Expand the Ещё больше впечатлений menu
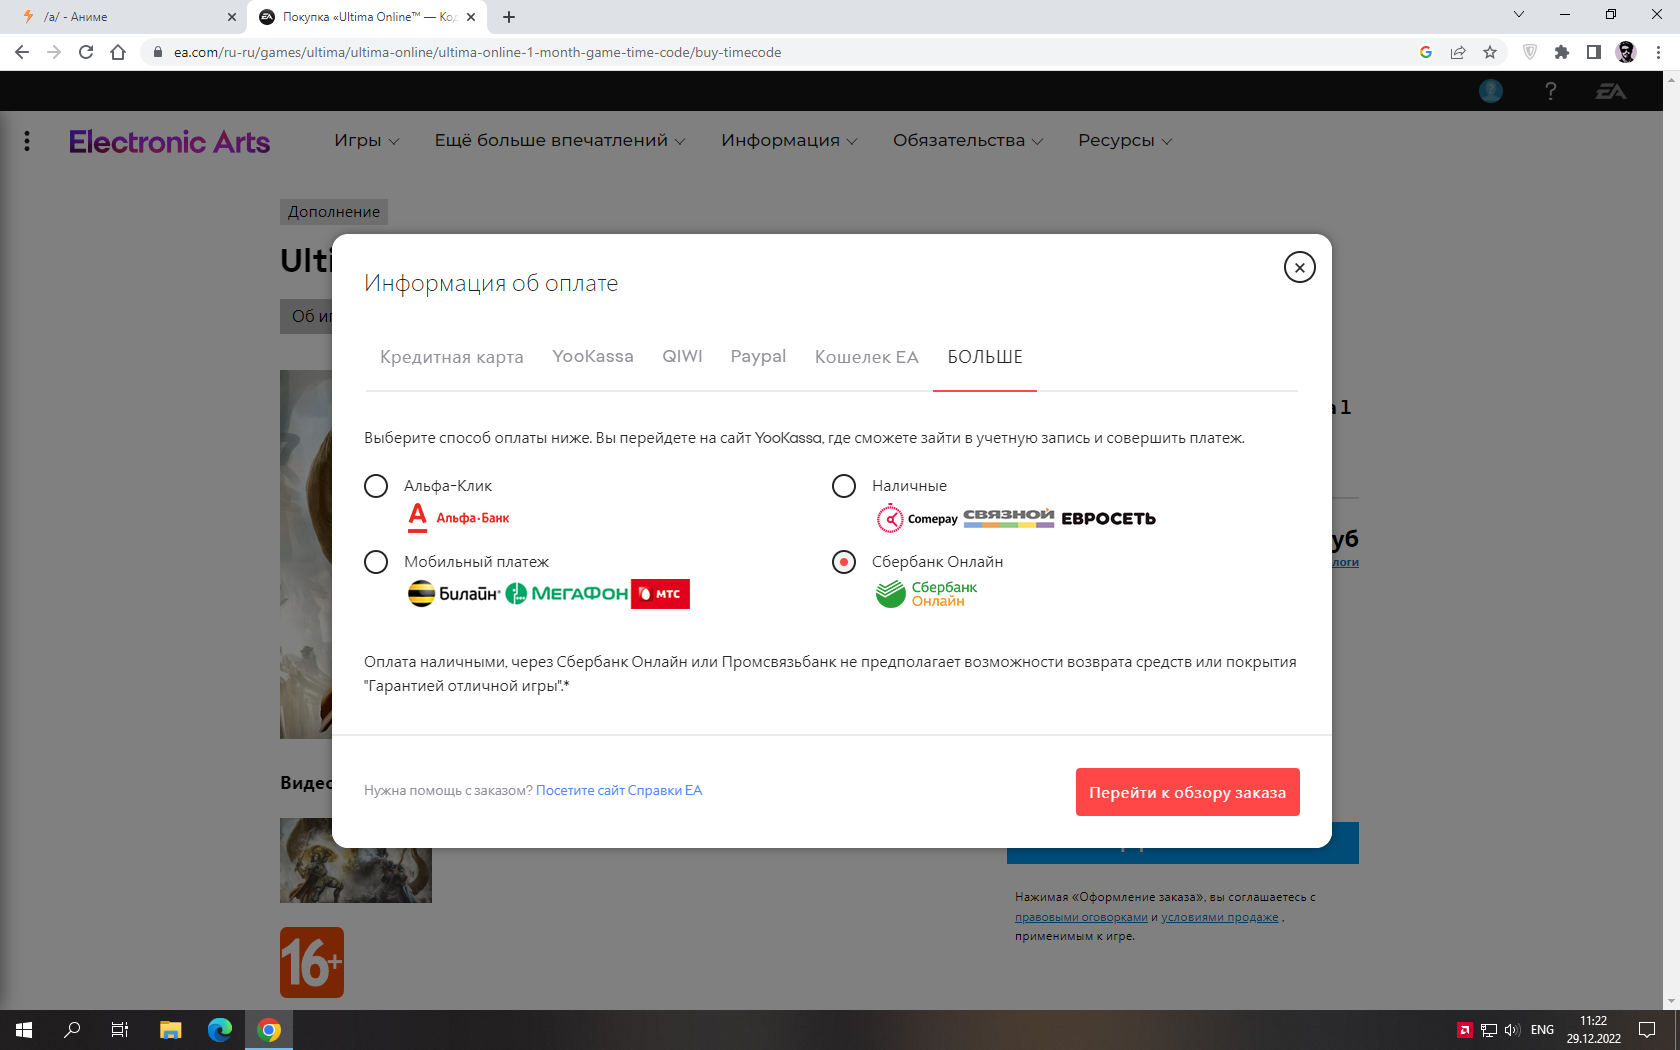This screenshot has width=1680, height=1050. coord(560,141)
